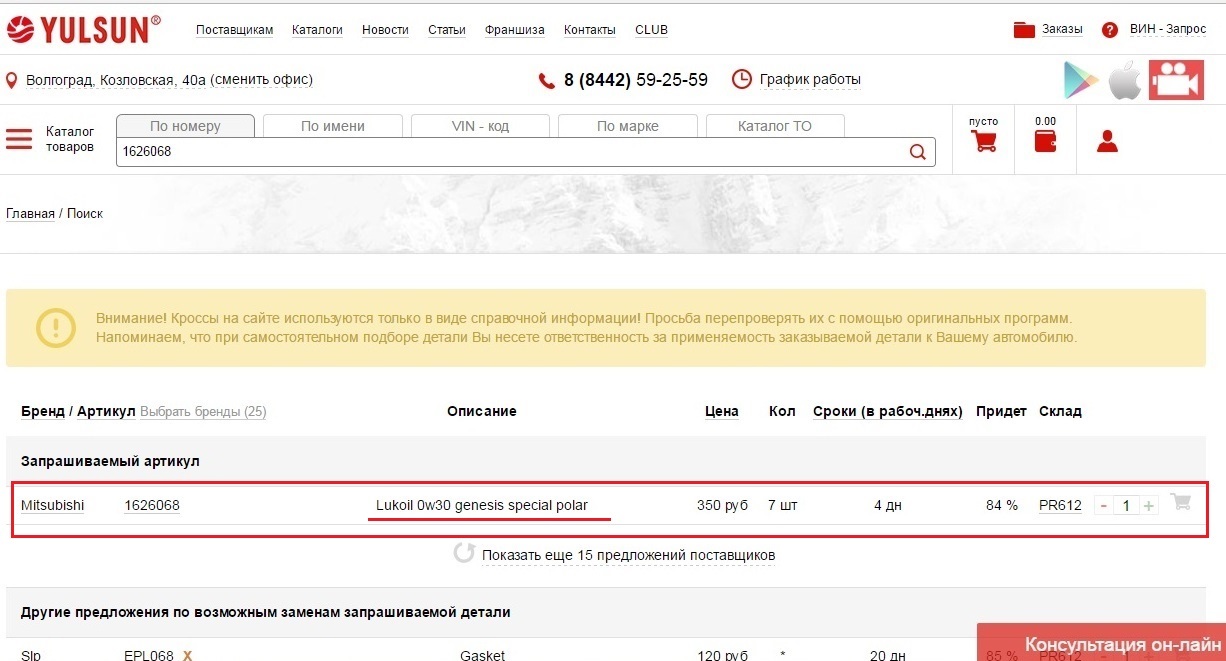Switch to the По имени tab
Screen dimensions: 1226x661
pos(333,126)
